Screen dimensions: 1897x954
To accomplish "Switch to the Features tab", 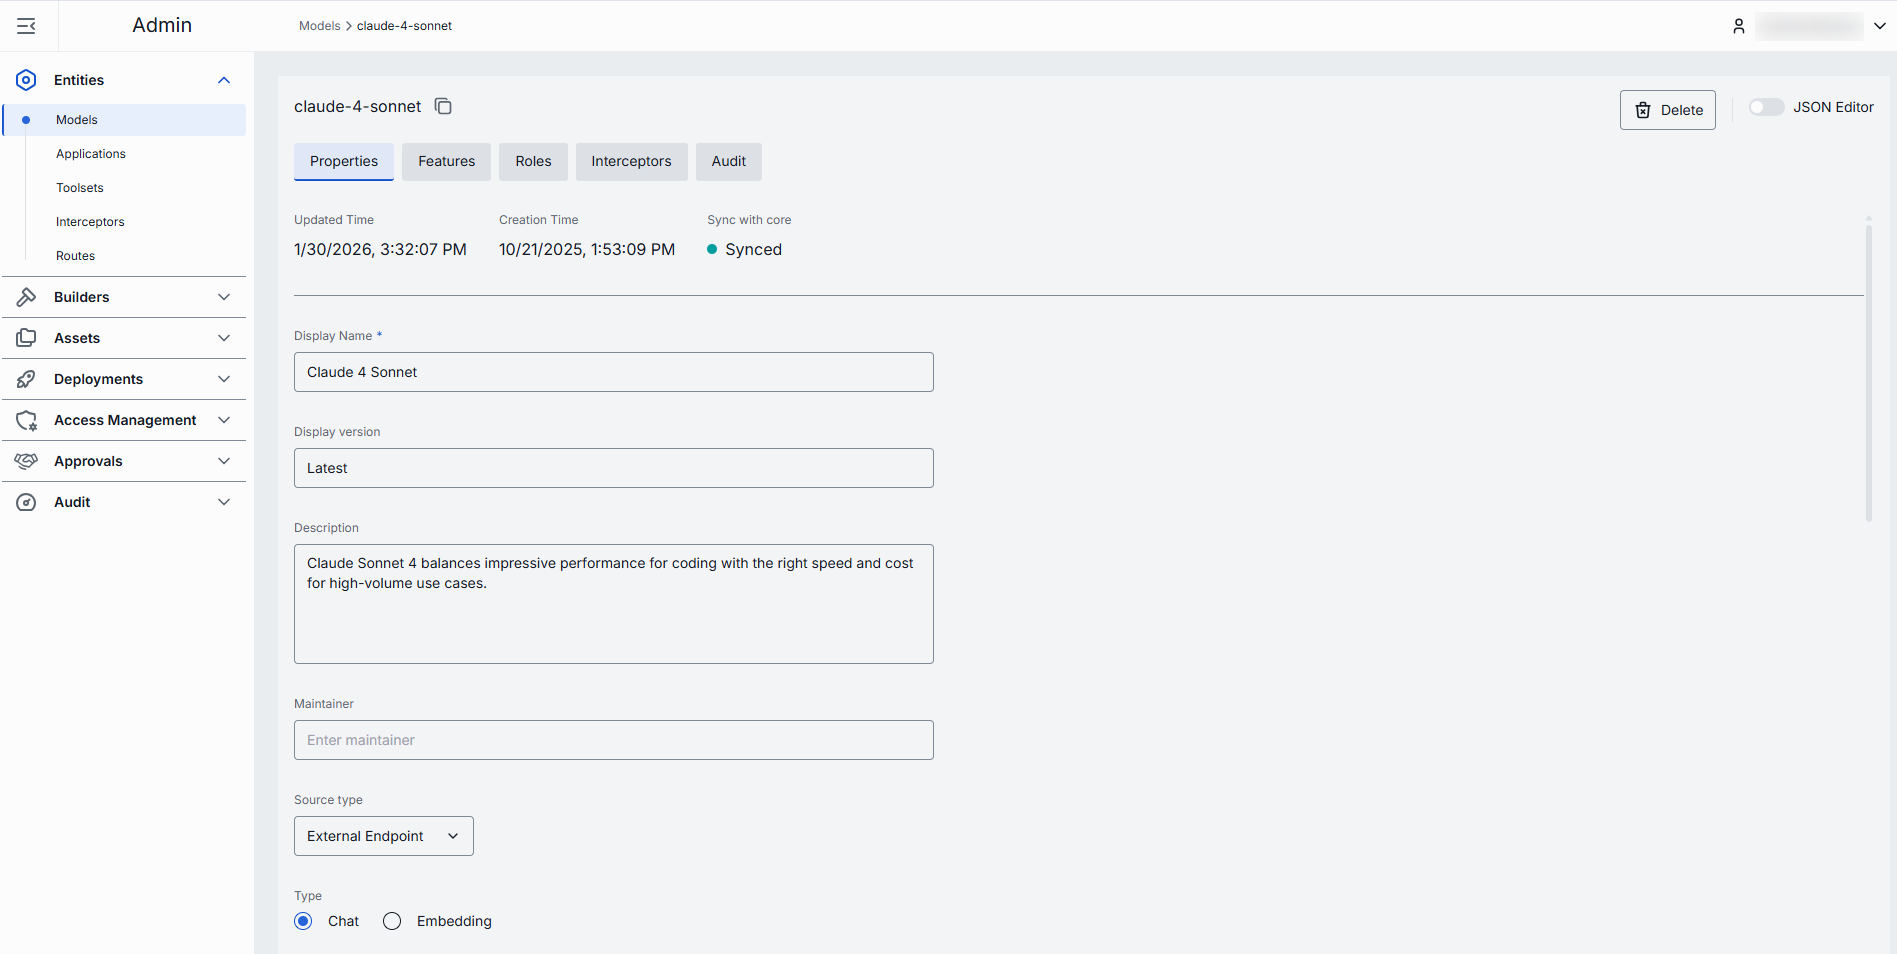I will click(446, 161).
